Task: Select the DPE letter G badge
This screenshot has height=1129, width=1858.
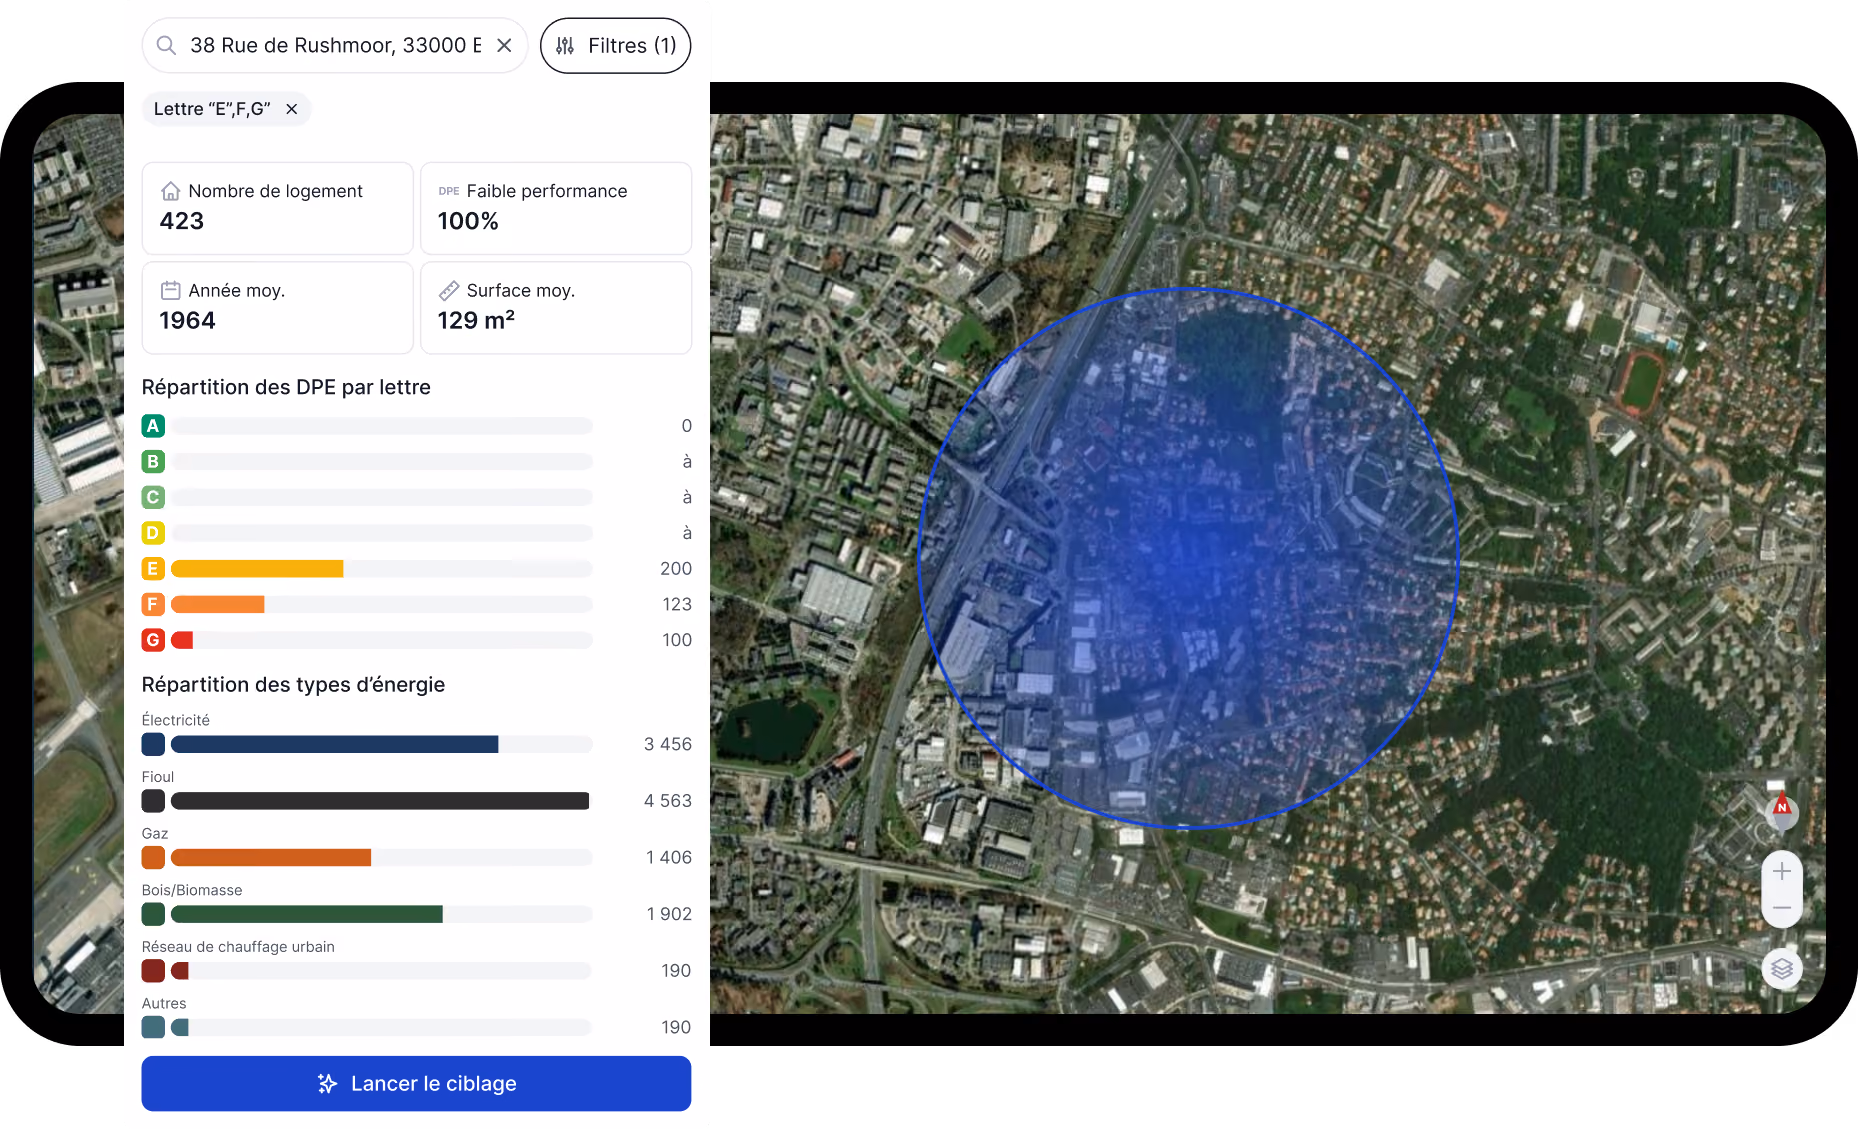Action: (153, 640)
